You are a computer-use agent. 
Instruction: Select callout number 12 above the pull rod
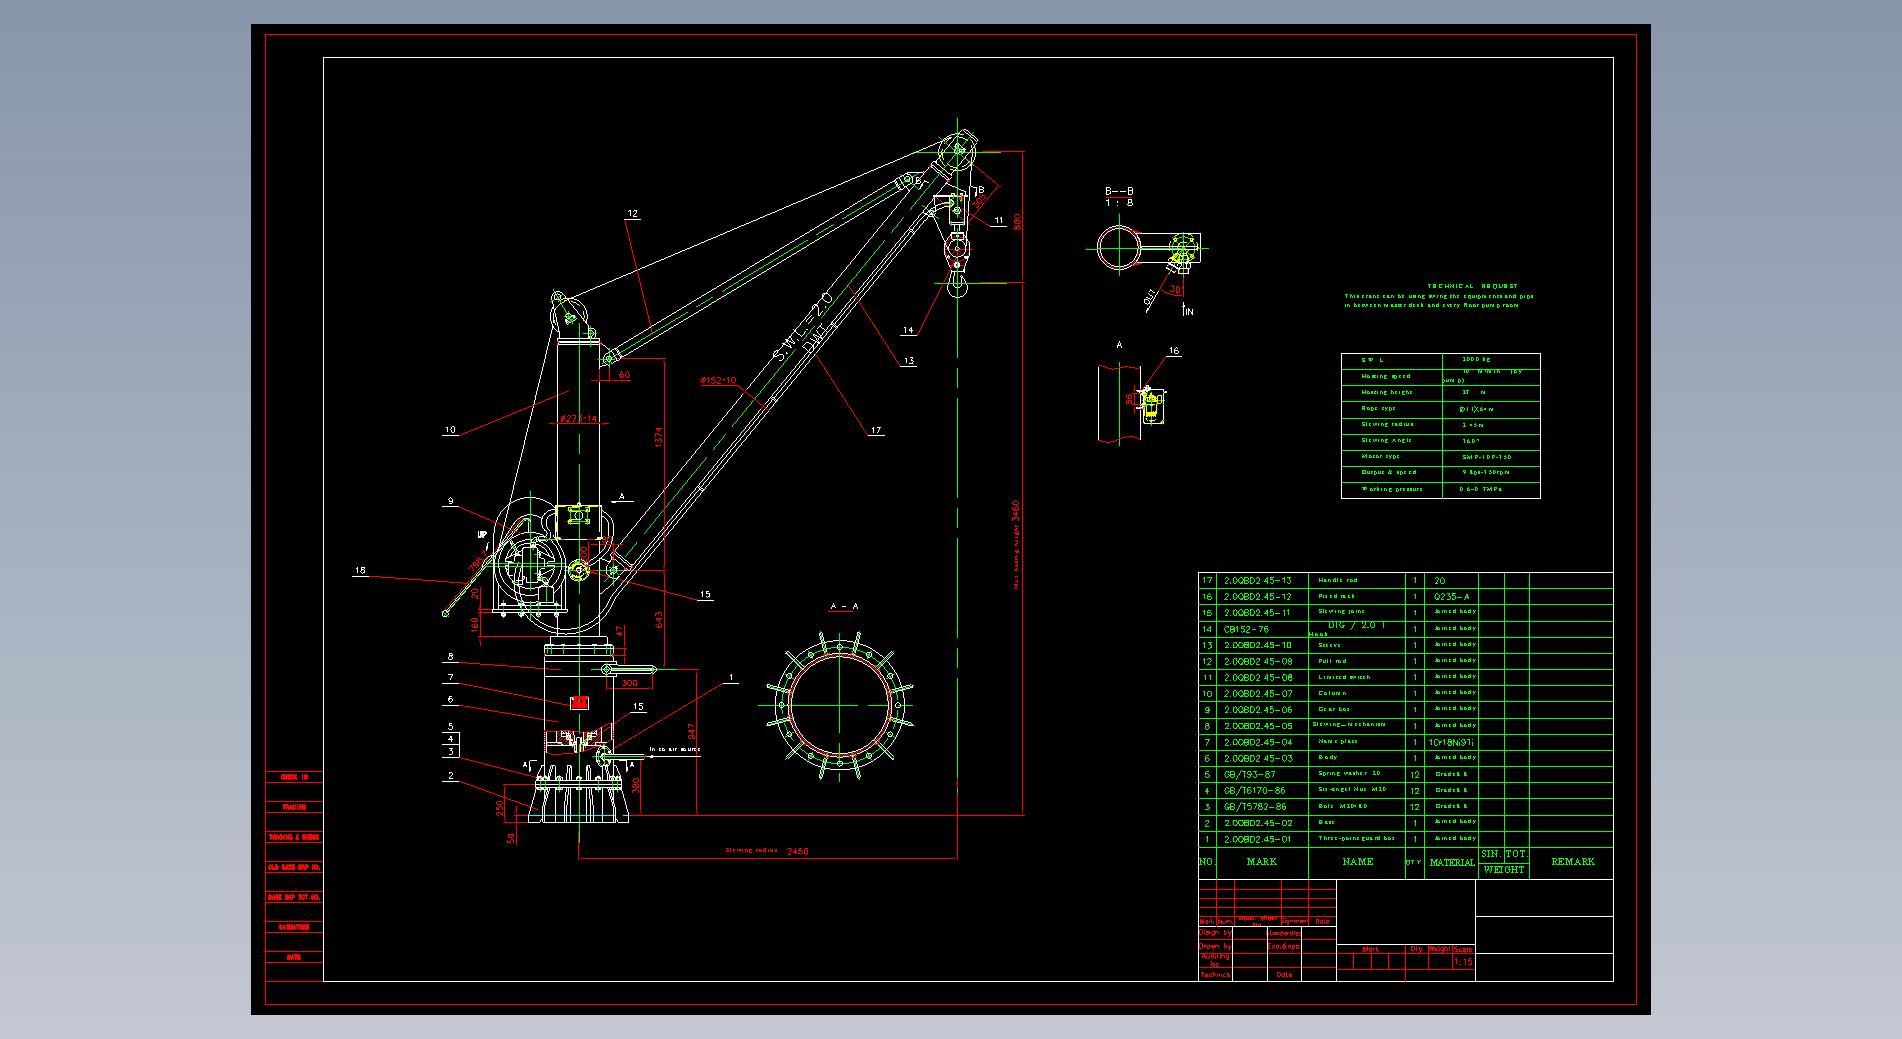click(x=632, y=214)
